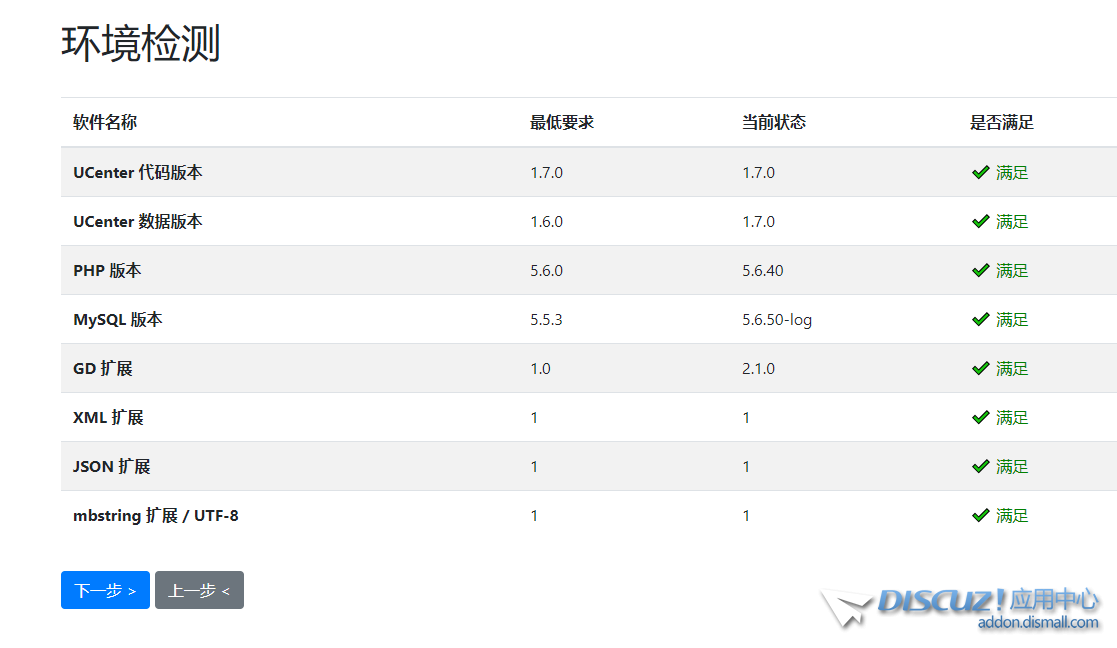The image size is (1117, 648).
Task: Click the 满足 status text in the XML 扩展 row
Action: tap(1012, 417)
